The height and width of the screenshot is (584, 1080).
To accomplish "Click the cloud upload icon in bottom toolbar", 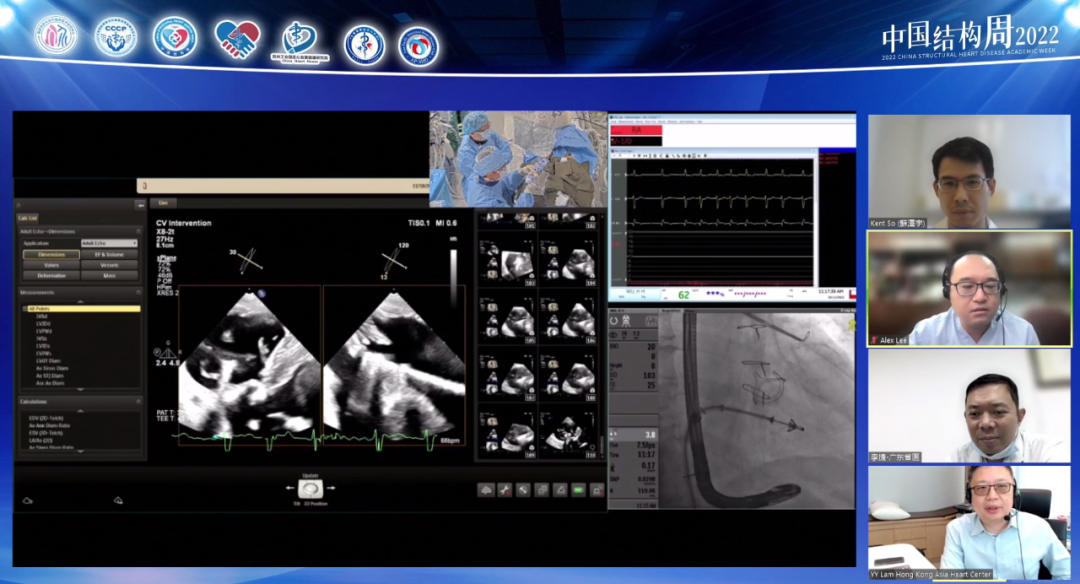I will coord(486,490).
